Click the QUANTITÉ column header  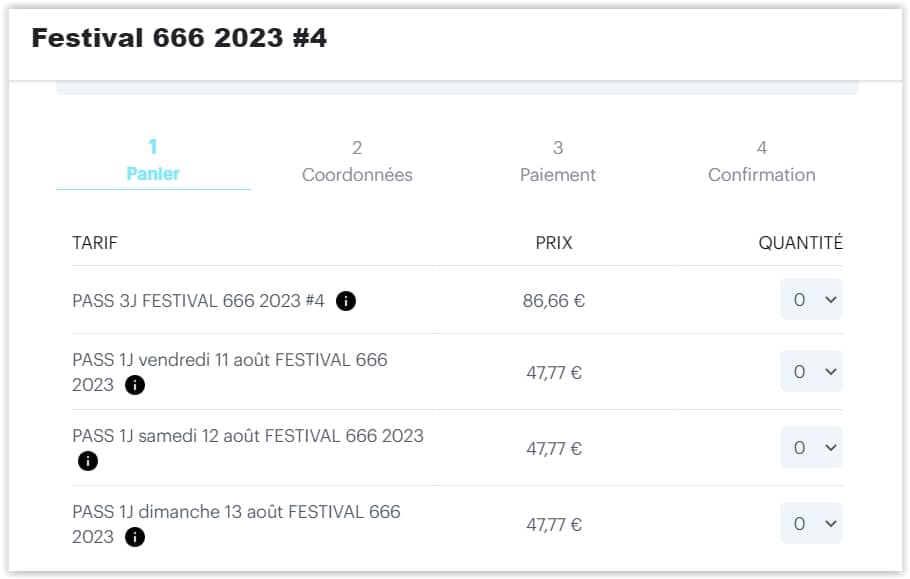click(800, 242)
